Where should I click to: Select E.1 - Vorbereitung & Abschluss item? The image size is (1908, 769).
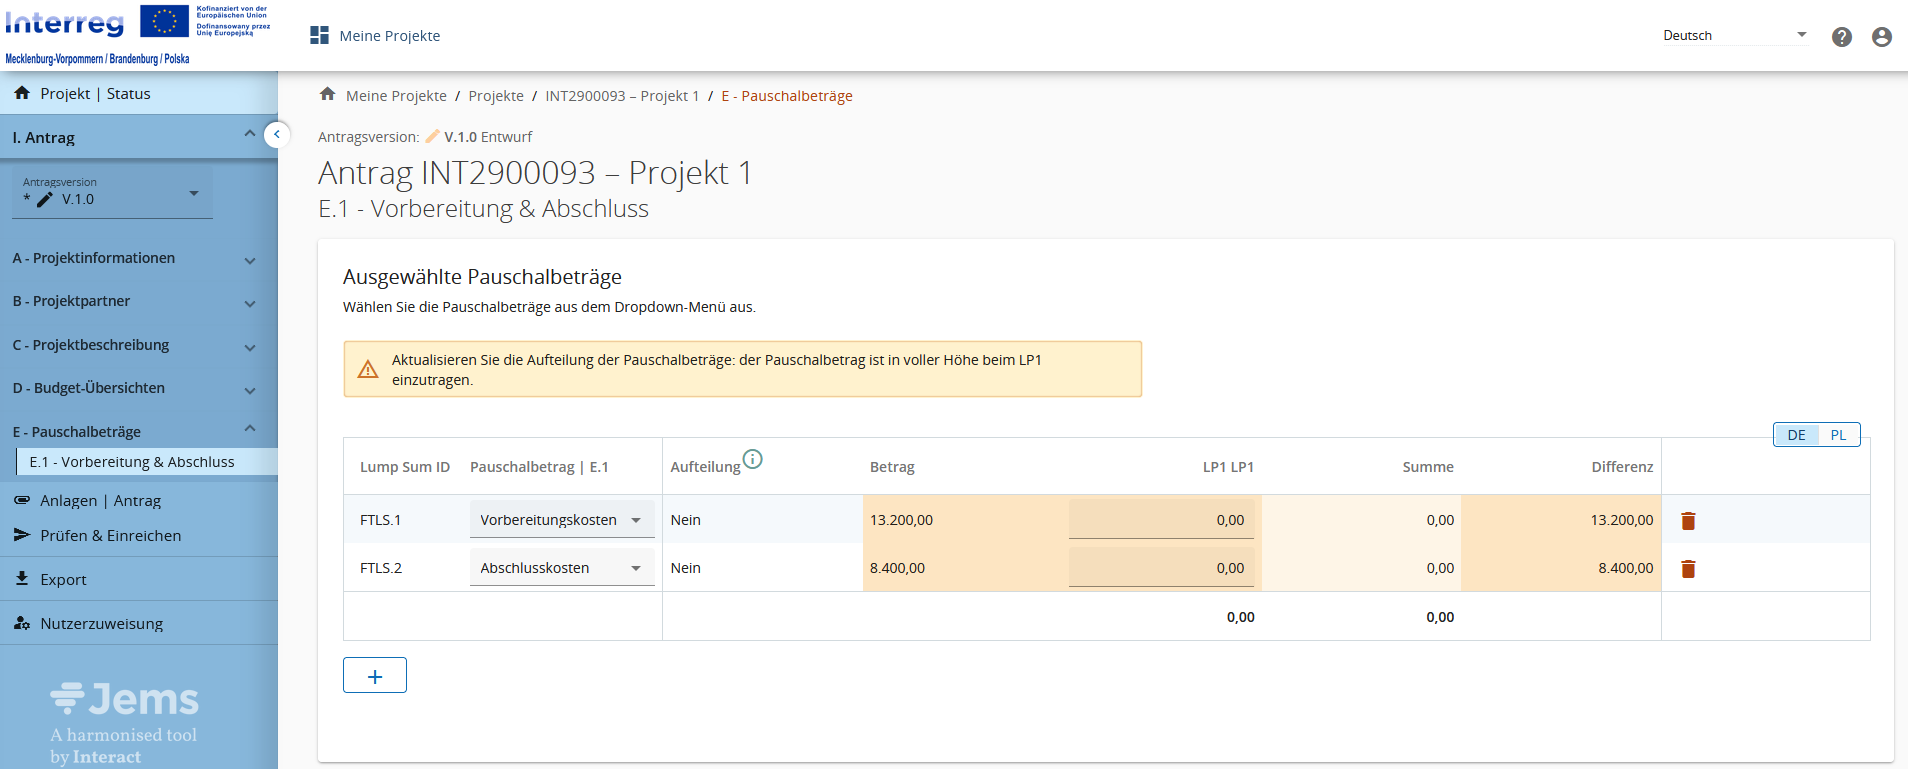132,462
